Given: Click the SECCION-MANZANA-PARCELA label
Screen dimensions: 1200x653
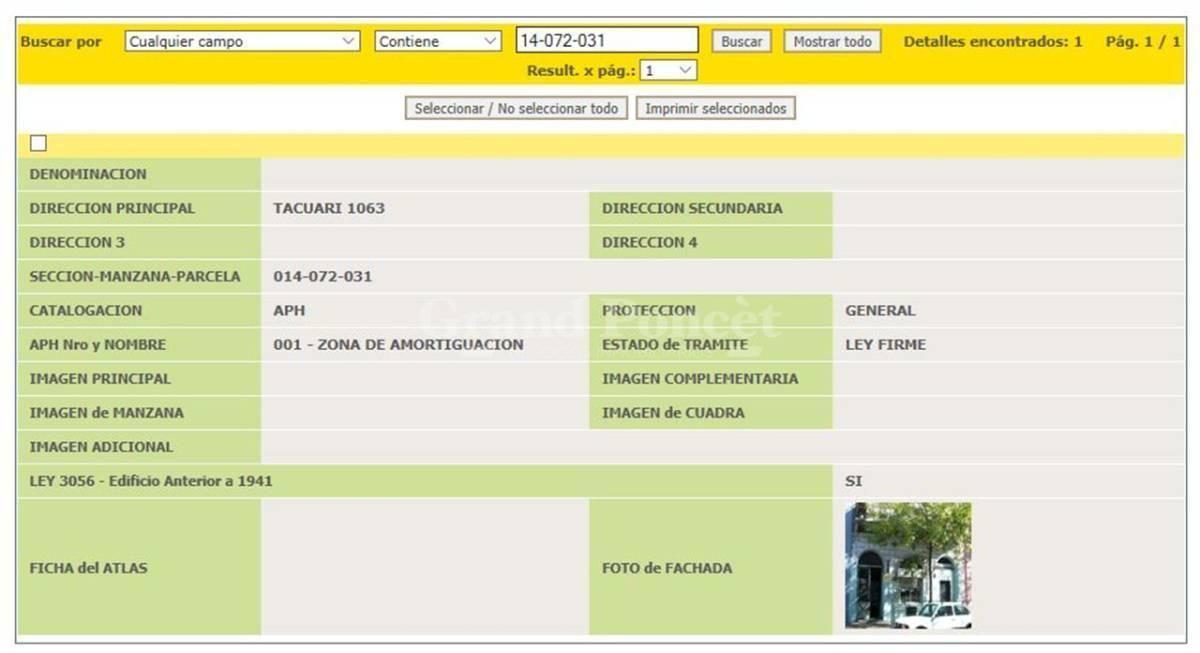Looking at the screenshot, I should [x=135, y=277].
